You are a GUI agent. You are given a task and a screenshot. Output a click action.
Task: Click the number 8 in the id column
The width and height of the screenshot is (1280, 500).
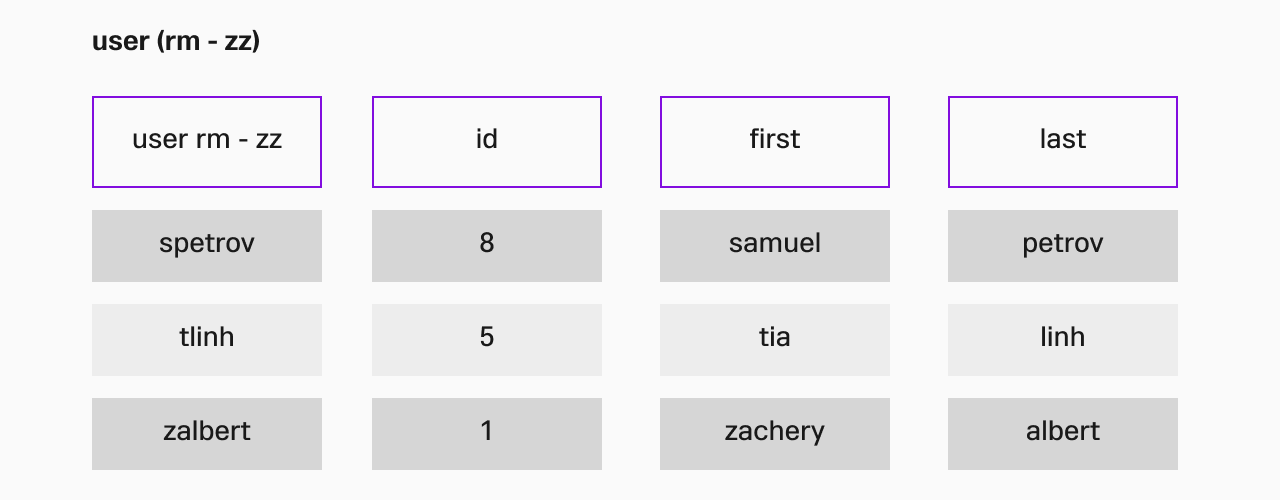pyautogui.click(x=487, y=243)
